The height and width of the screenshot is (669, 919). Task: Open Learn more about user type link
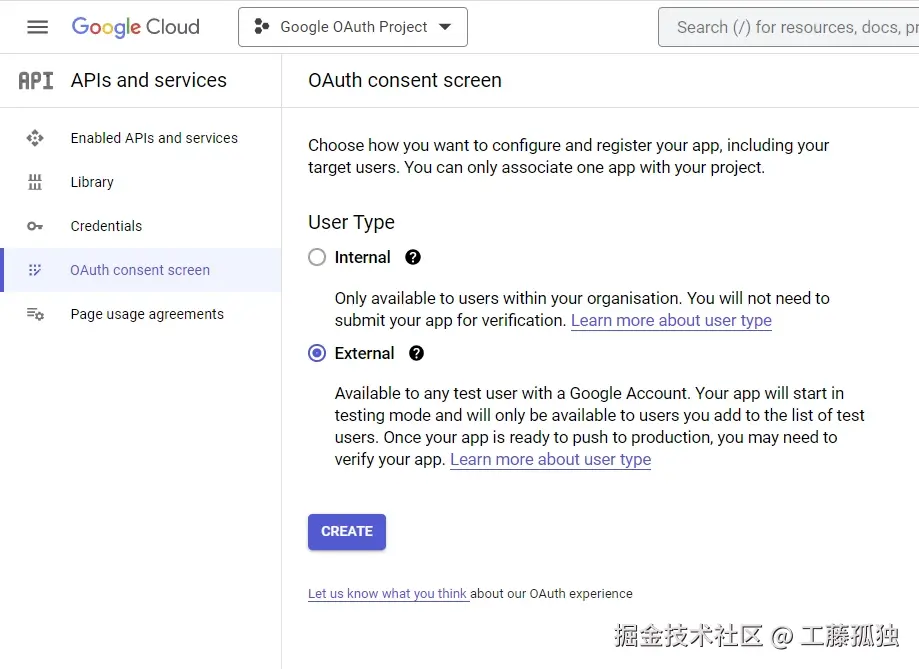(x=671, y=320)
